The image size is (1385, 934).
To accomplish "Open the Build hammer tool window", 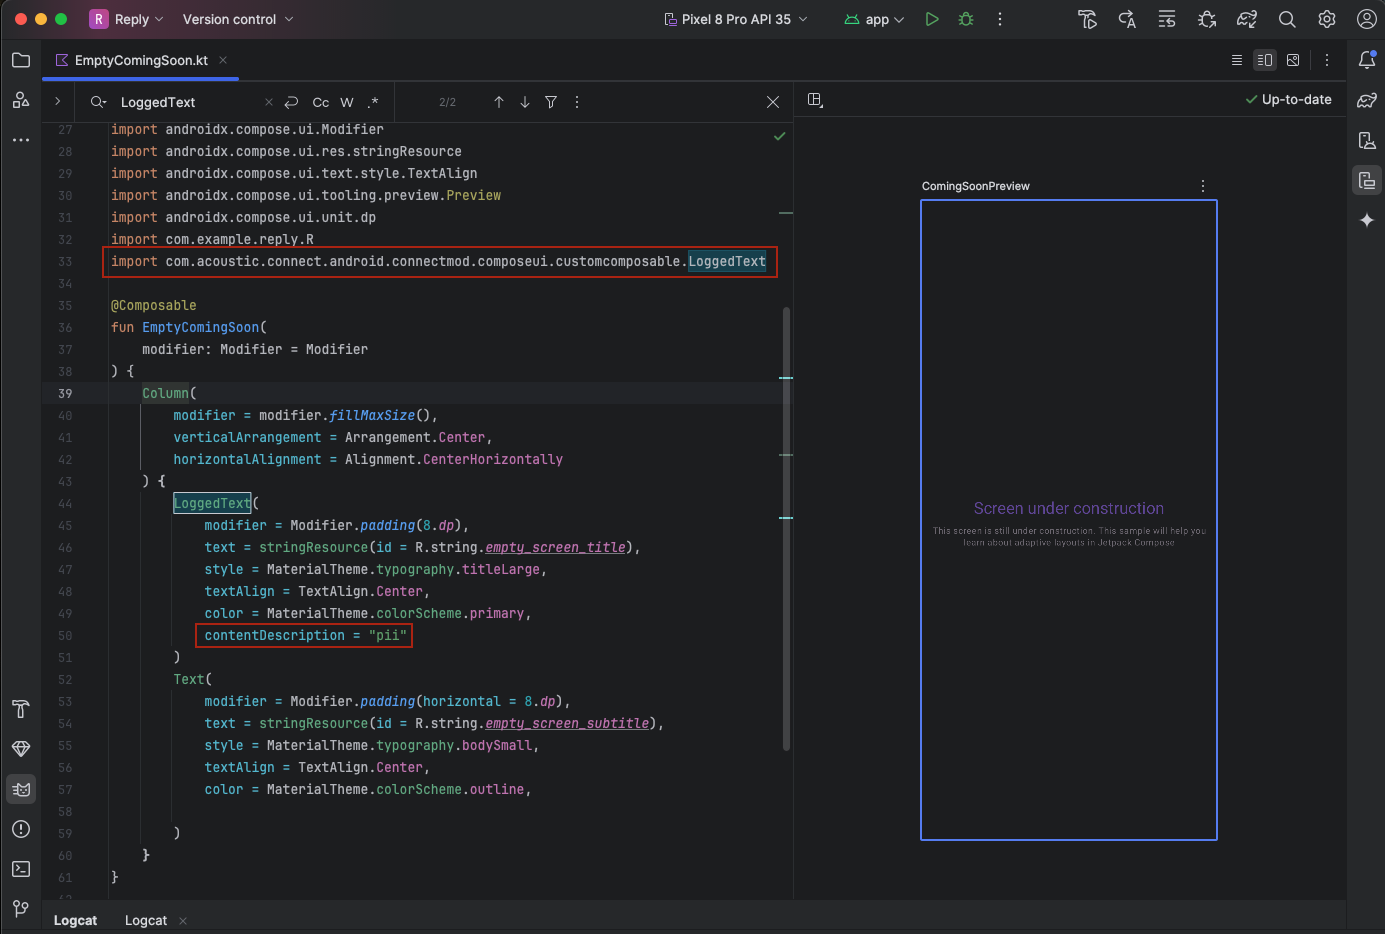I will pos(21,709).
